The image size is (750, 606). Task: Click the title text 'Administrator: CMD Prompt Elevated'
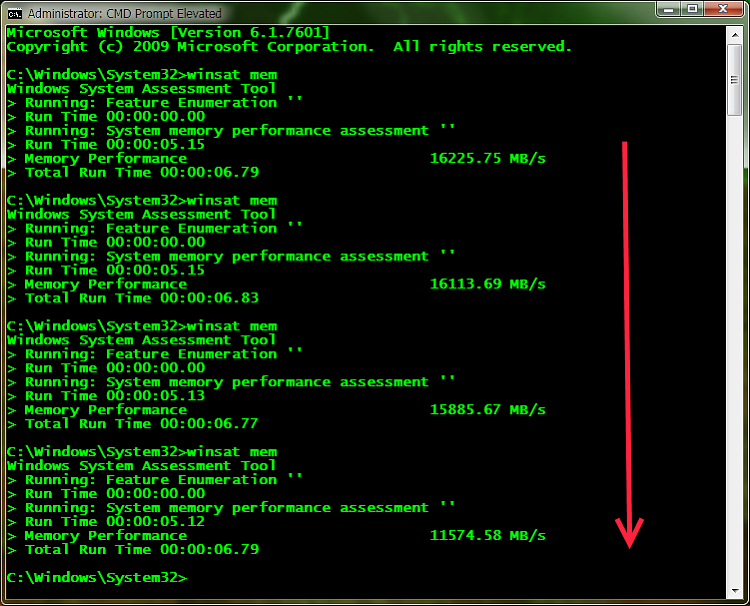[124, 13]
